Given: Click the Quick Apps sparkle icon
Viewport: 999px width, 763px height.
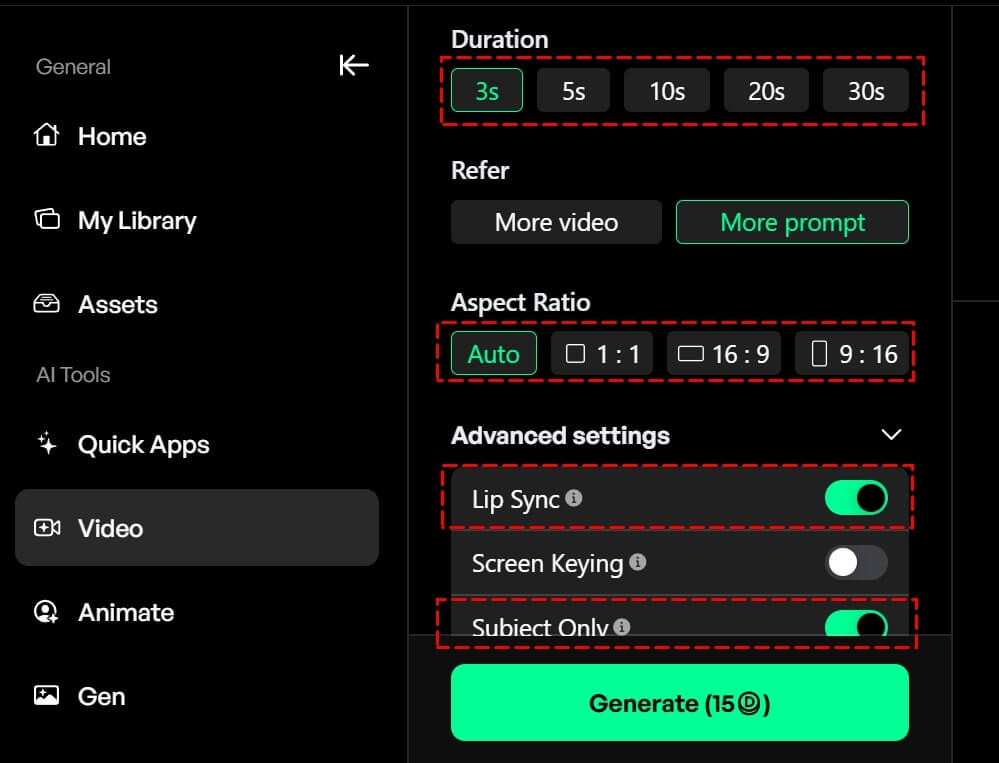Looking at the screenshot, I should pos(46,444).
